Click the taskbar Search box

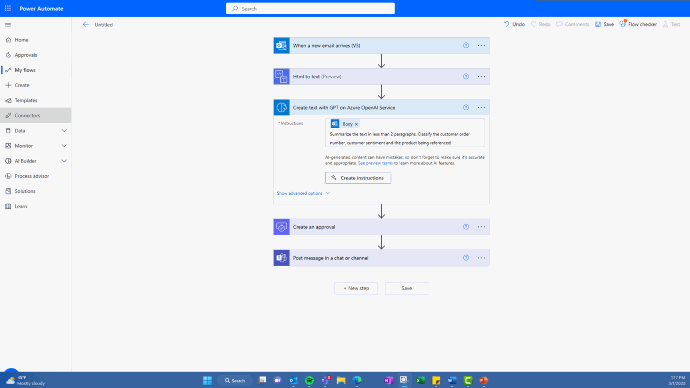[235, 380]
